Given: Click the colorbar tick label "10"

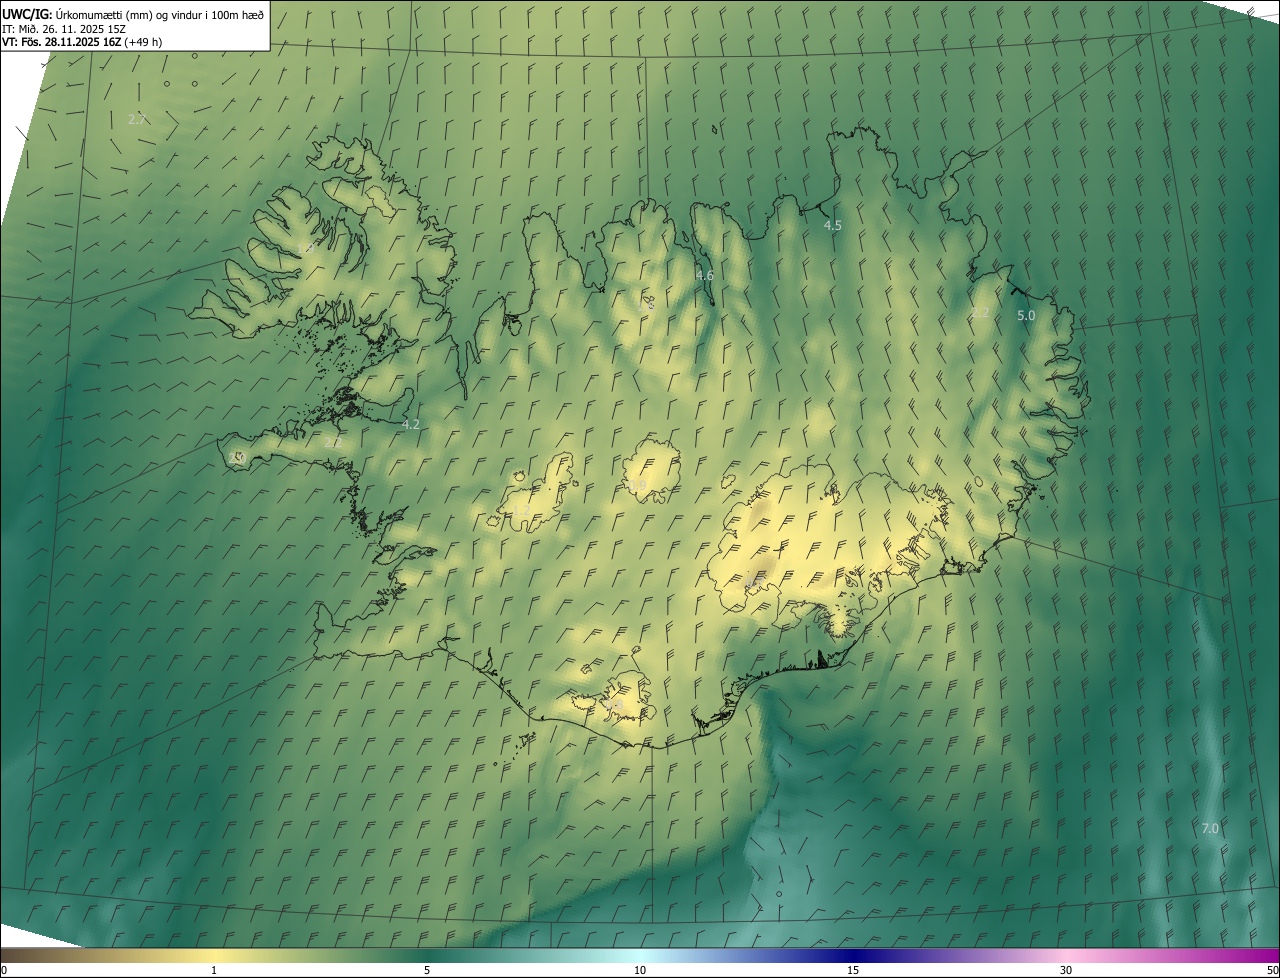Looking at the screenshot, I should click(x=640, y=970).
